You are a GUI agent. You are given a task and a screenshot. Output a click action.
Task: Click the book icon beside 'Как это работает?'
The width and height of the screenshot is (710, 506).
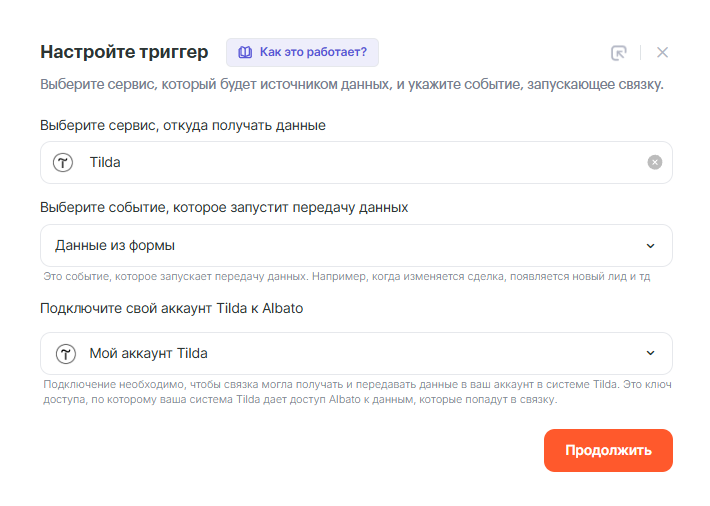coord(245,52)
